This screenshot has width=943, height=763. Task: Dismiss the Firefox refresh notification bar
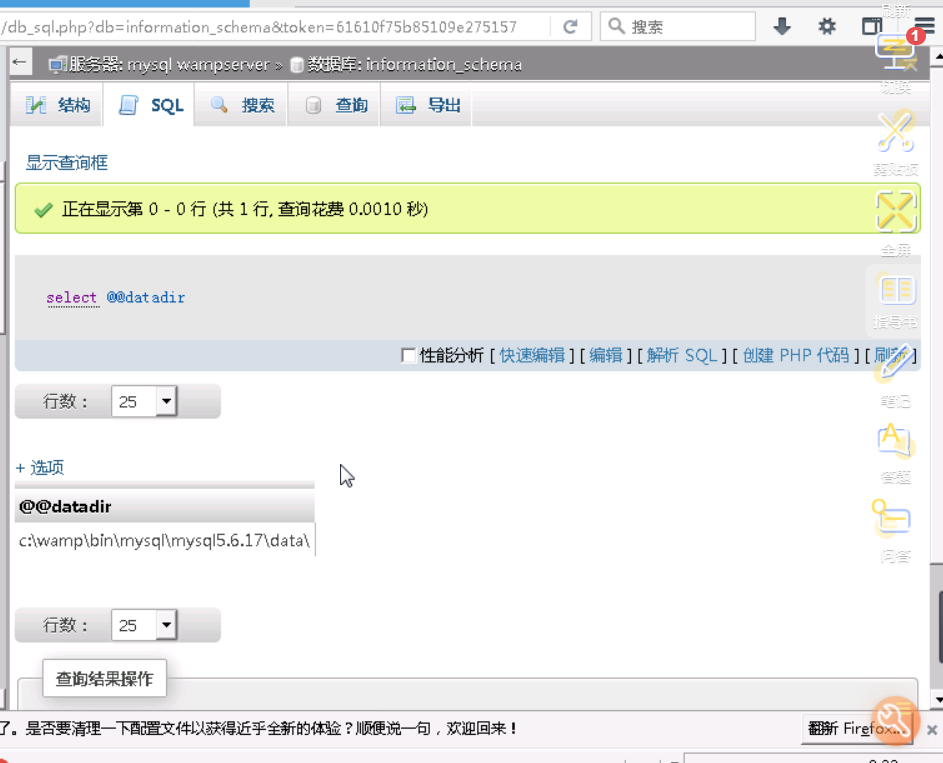coord(932,729)
